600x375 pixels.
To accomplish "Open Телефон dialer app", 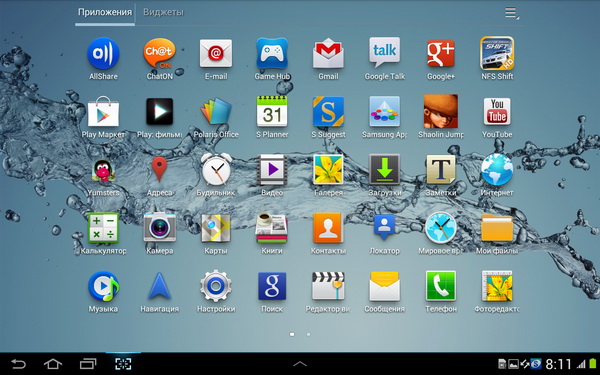I will [441, 286].
